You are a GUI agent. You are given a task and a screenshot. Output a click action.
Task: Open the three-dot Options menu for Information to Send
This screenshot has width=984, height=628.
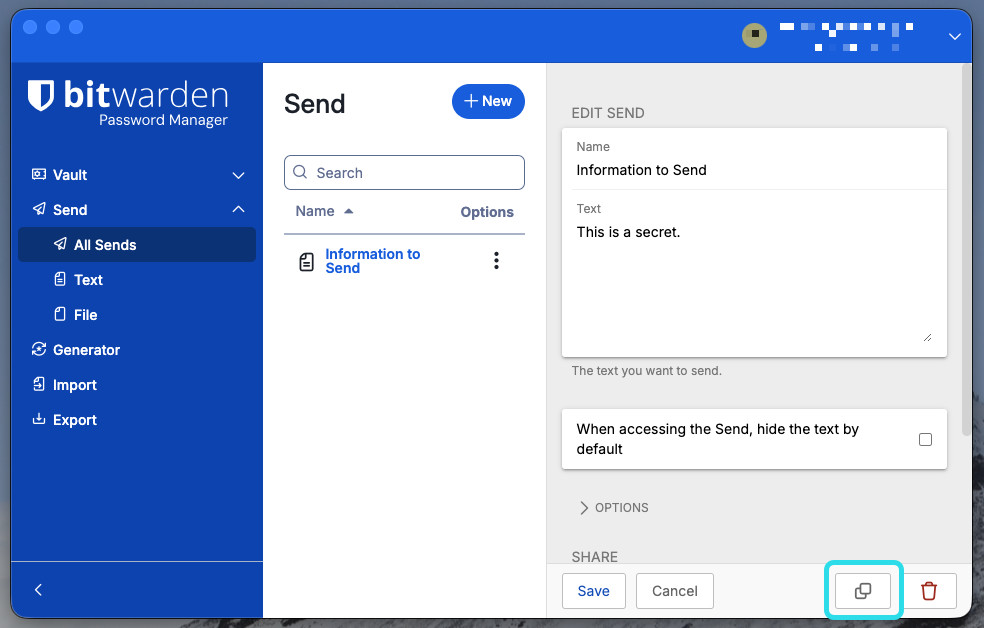point(496,260)
